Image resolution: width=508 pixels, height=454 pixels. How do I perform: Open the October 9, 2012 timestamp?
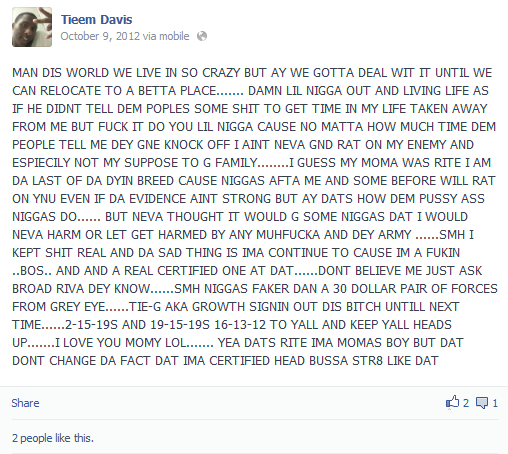(x=100, y=36)
